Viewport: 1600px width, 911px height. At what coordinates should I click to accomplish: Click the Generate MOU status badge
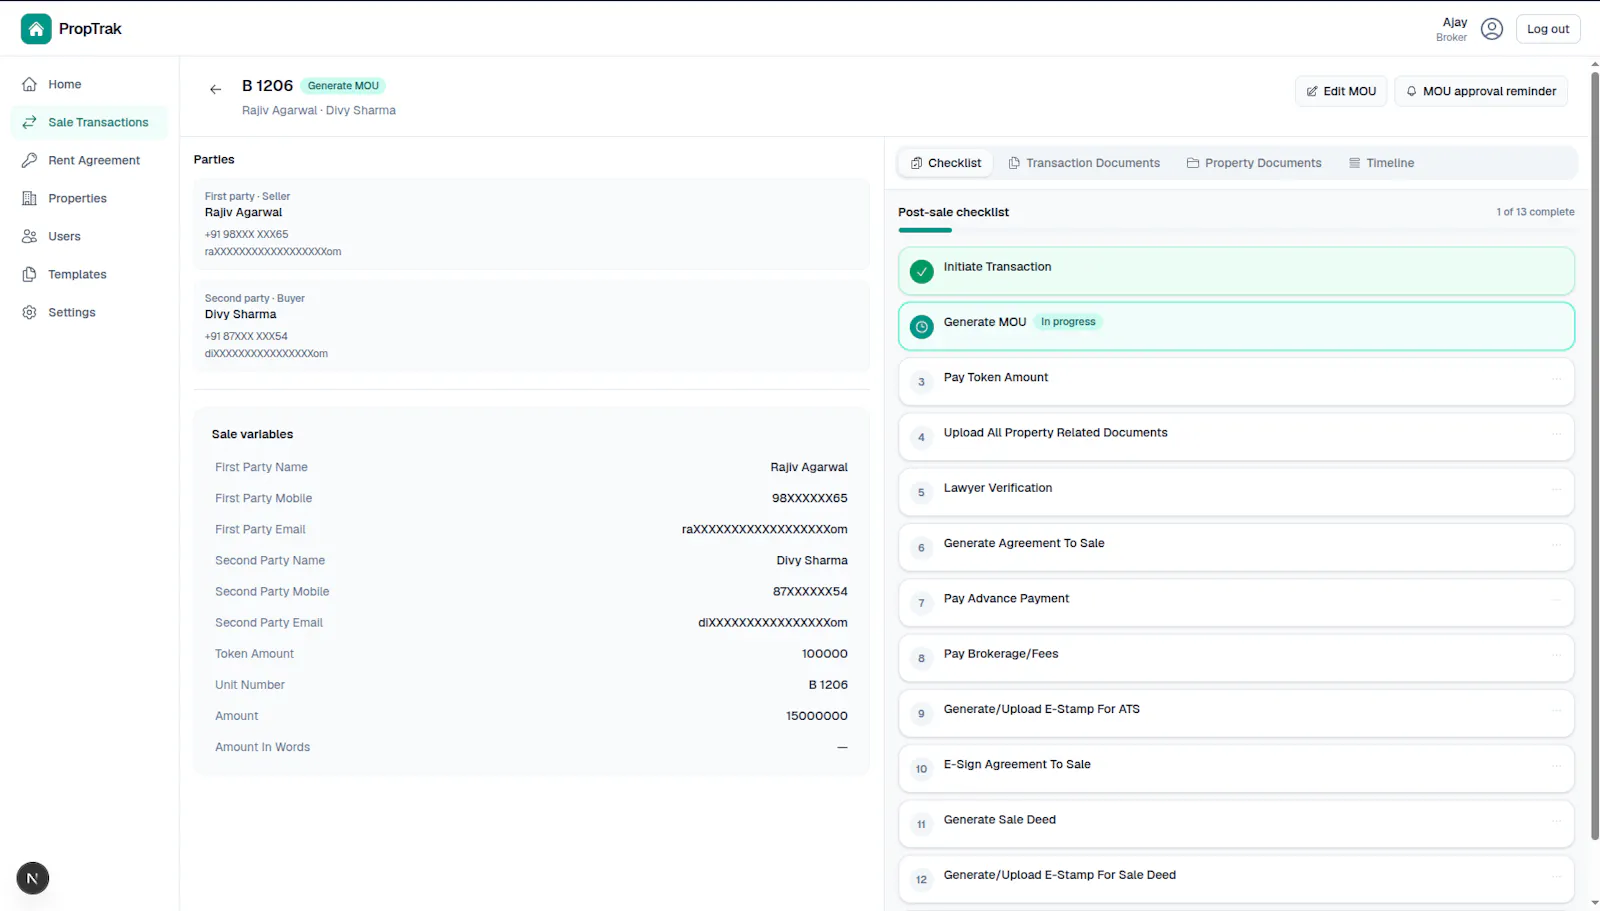pyautogui.click(x=343, y=86)
